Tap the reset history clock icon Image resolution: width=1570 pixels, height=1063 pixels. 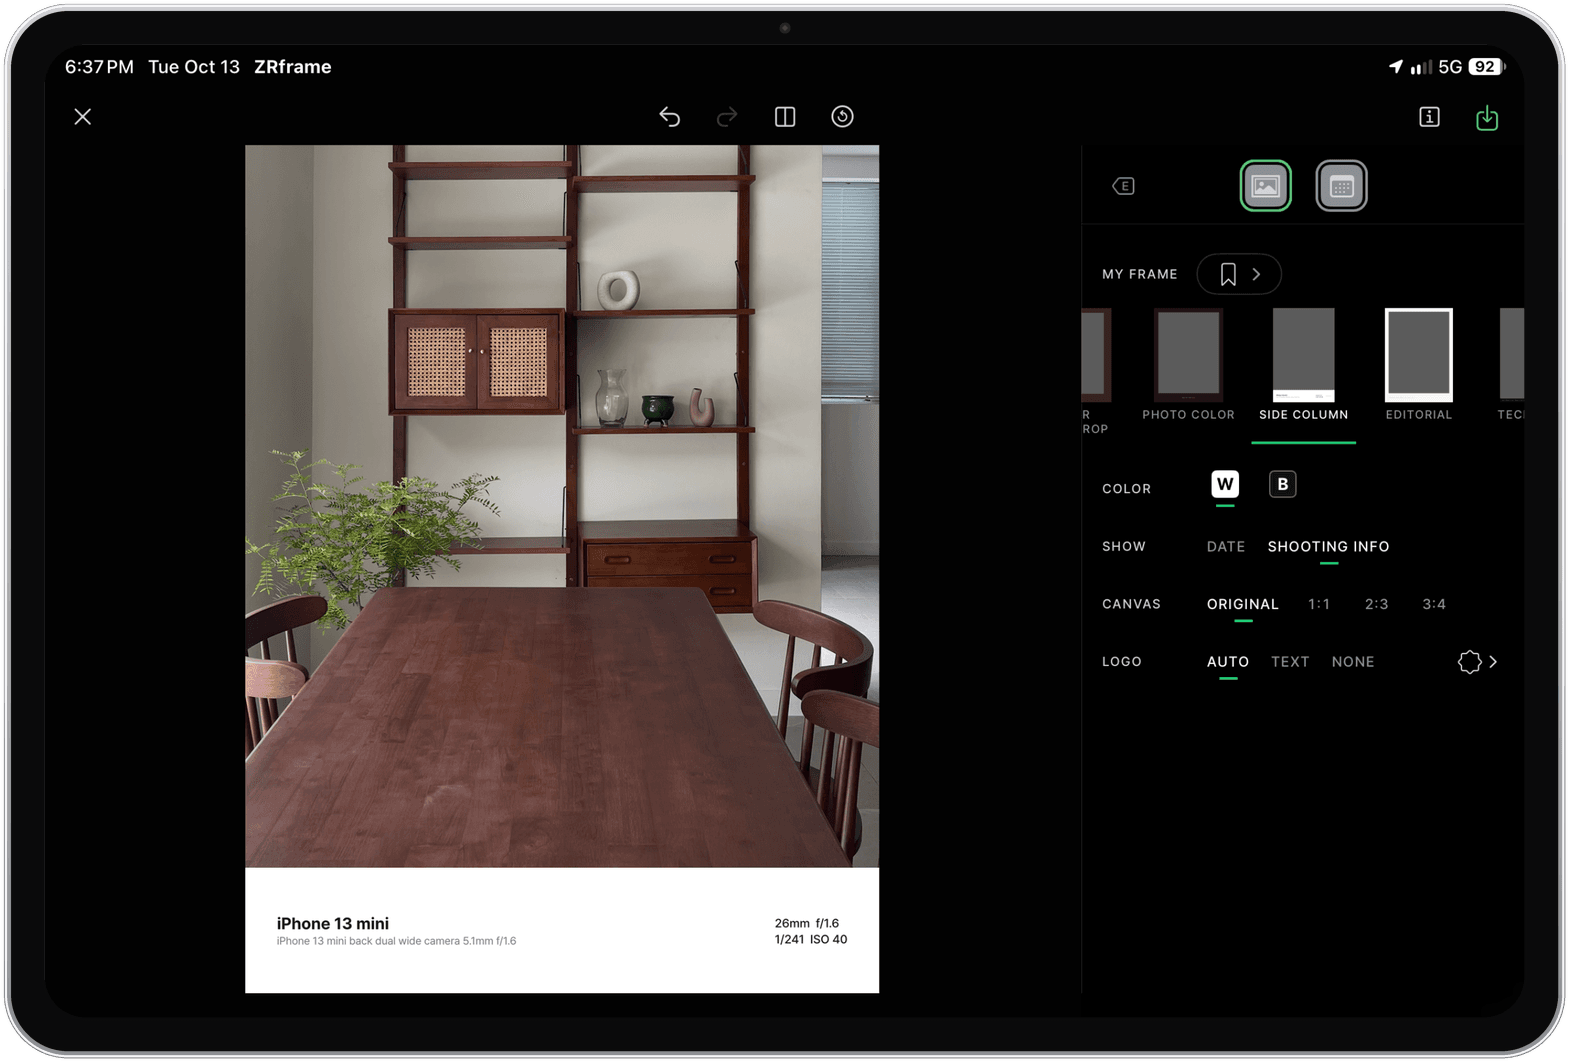843,117
